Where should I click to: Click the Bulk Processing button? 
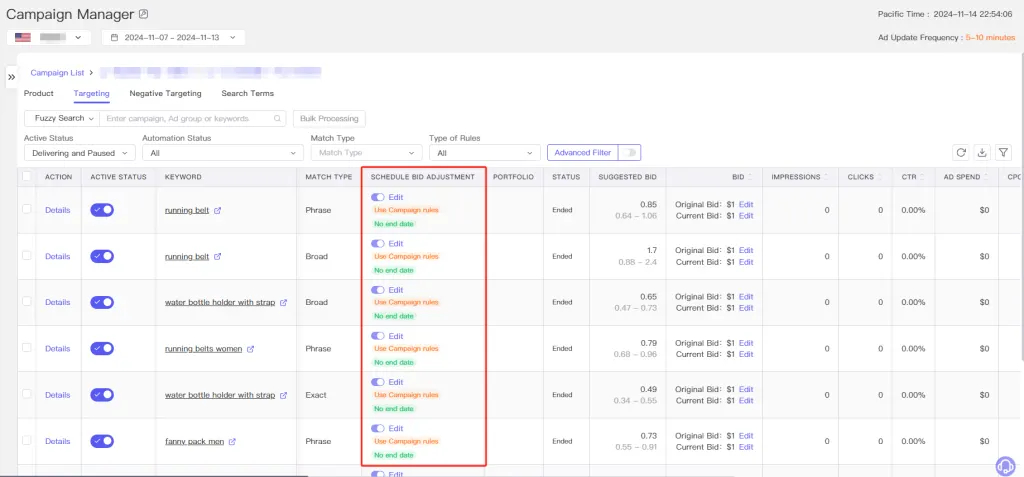[329, 118]
